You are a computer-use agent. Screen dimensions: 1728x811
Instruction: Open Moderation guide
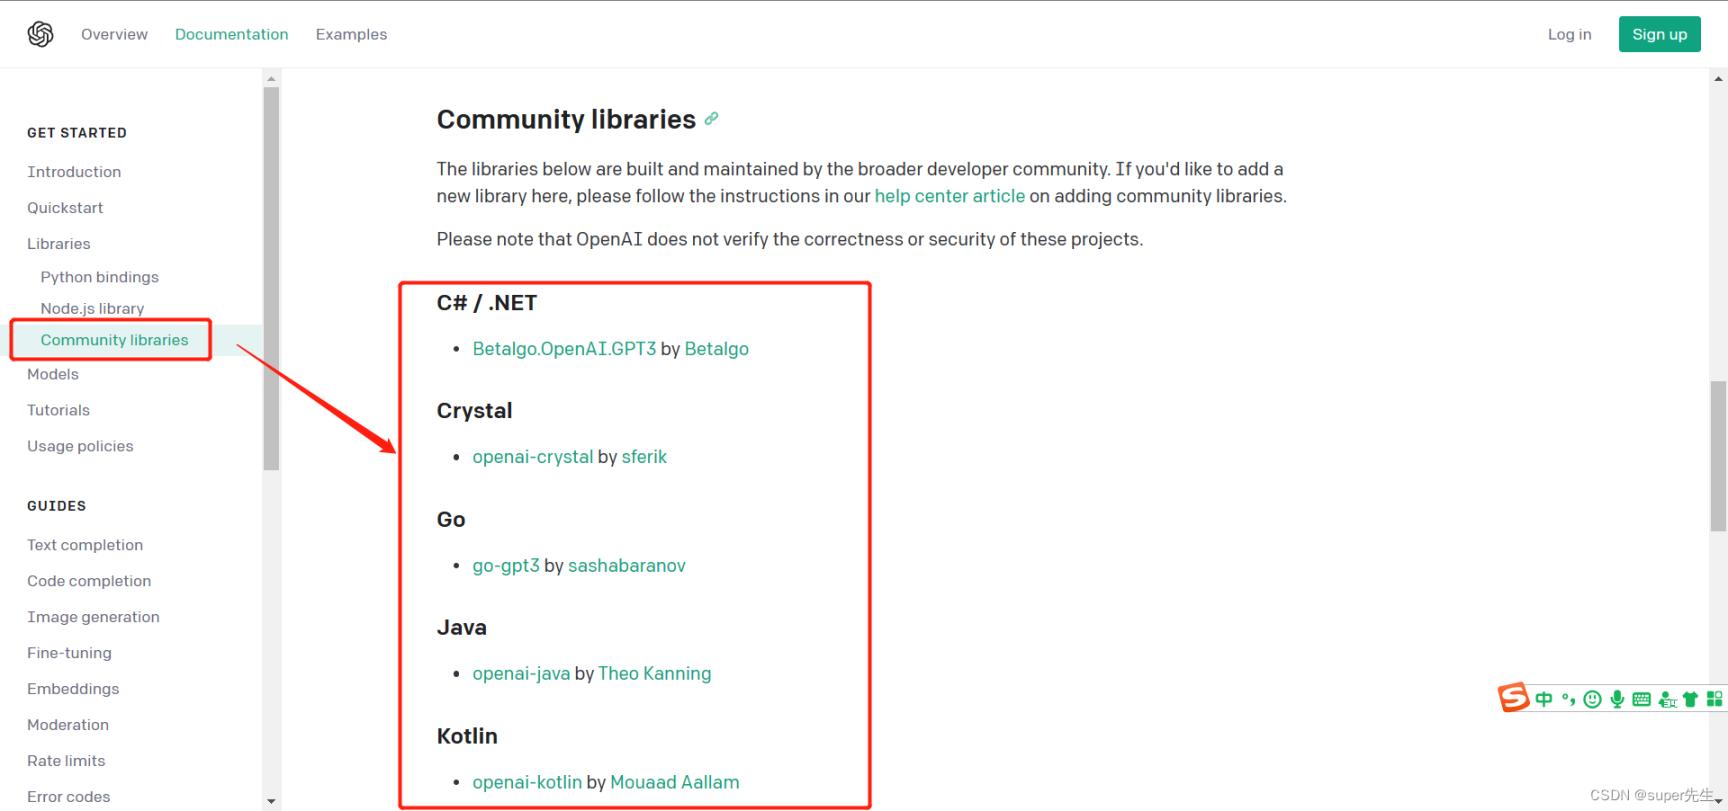[x=68, y=725]
